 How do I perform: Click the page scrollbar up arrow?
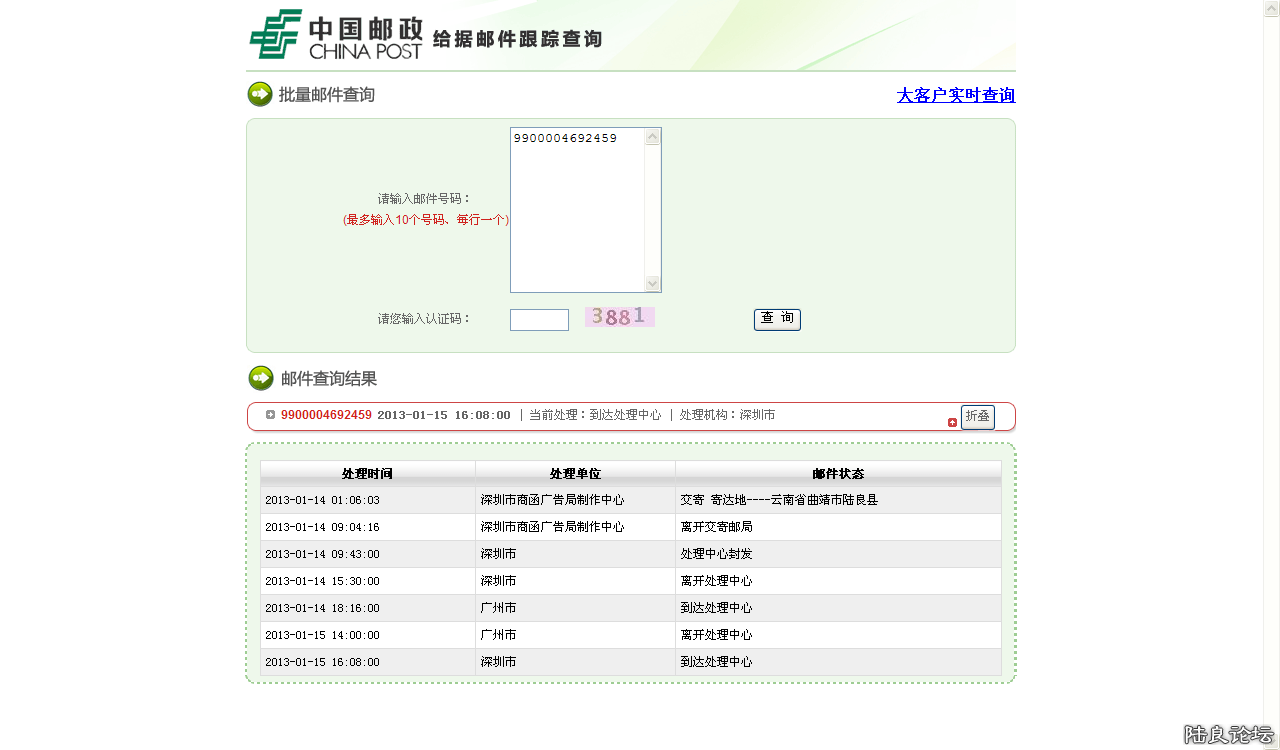pyautogui.click(x=1271, y=8)
